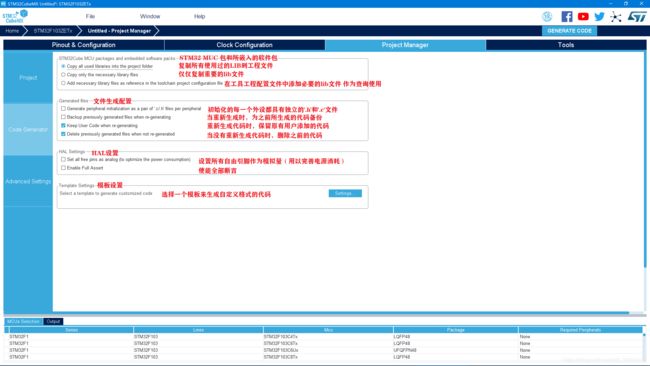Sort table by Package column header

tap(456, 330)
